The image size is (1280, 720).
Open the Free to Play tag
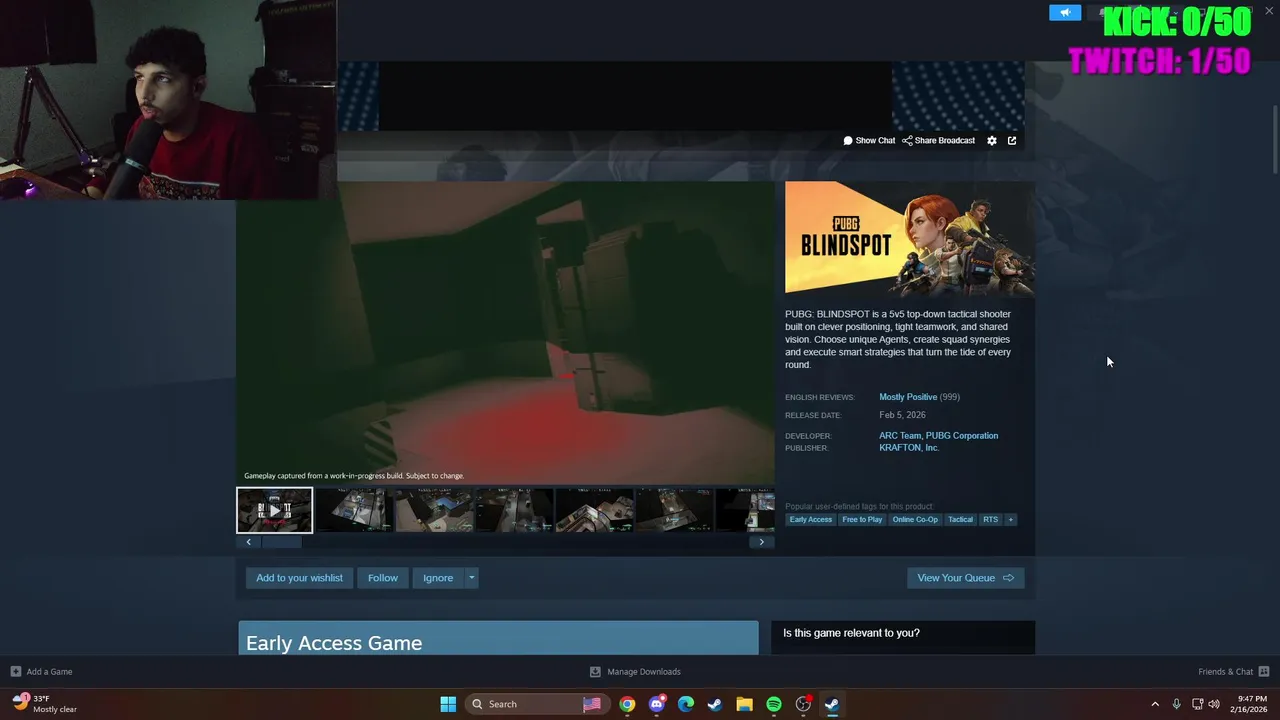[x=862, y=520]
